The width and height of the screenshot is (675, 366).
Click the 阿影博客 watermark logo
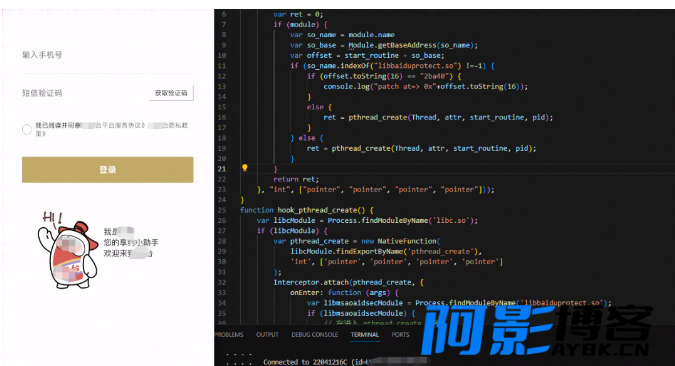click(x=536, y=329)
